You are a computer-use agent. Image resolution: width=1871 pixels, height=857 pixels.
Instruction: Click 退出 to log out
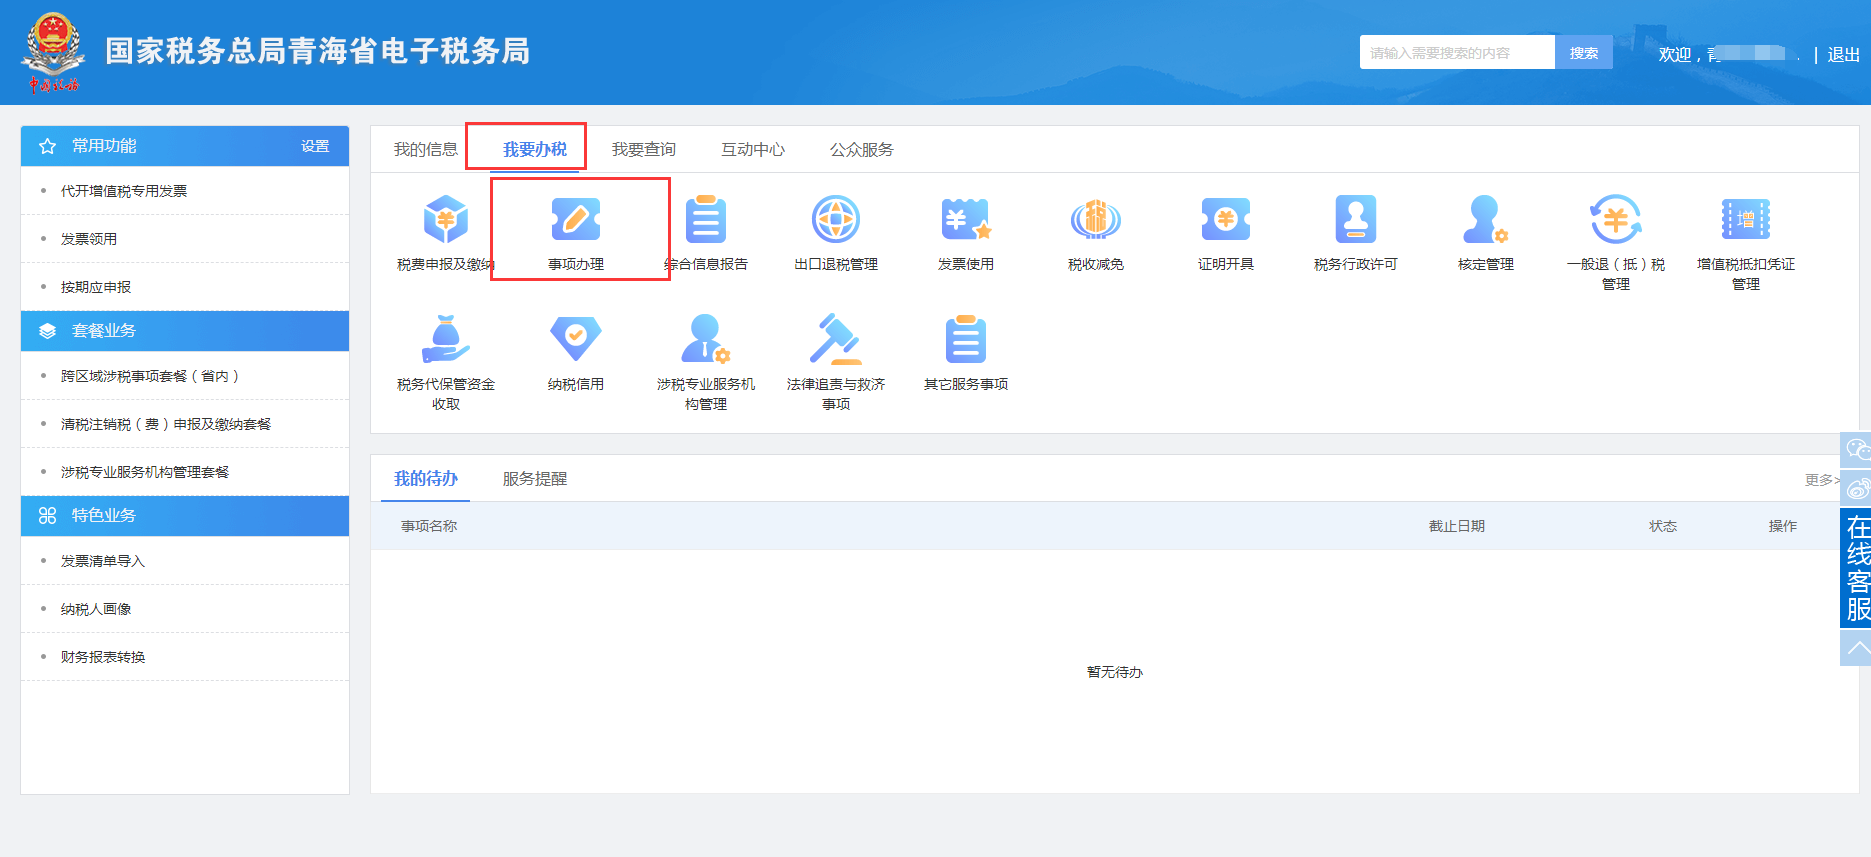click(1844, 55)
